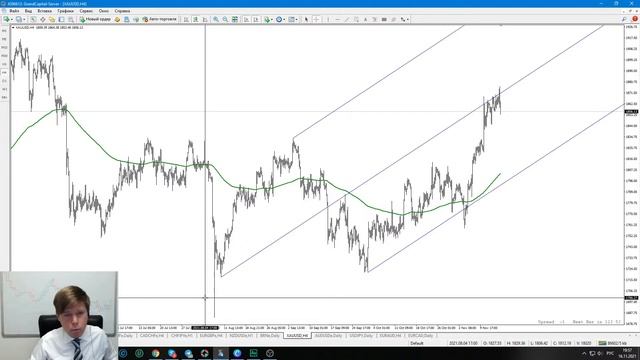The height and width of the screenshot is (360, 640).
Task: Switch to the CADCHFx,H4 chart tab
Action: coord(151,336)
